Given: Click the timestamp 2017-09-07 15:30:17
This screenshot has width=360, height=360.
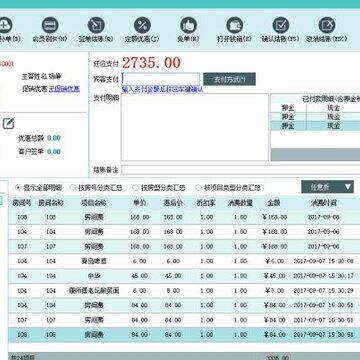Looking at the screenshot, I should point(323,276).
